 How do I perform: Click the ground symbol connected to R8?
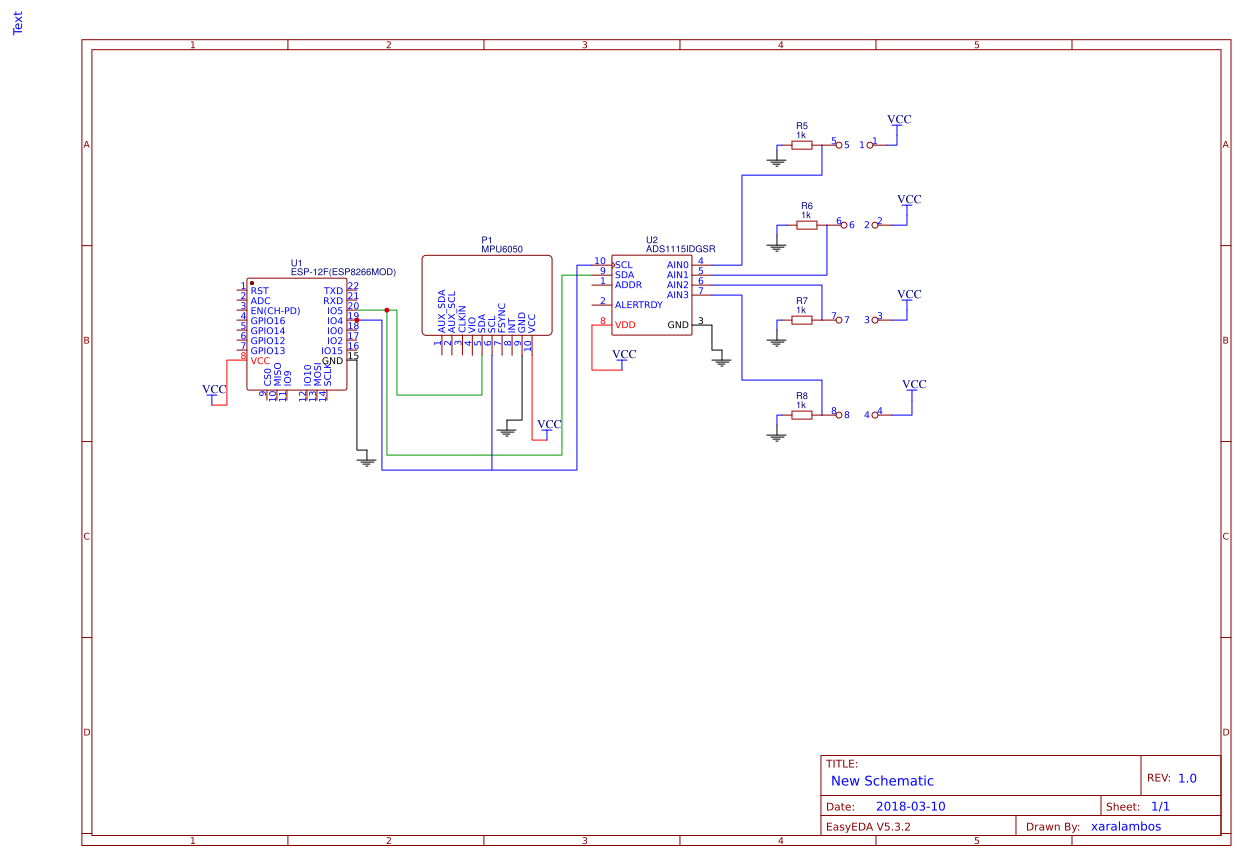coord(776,436)
